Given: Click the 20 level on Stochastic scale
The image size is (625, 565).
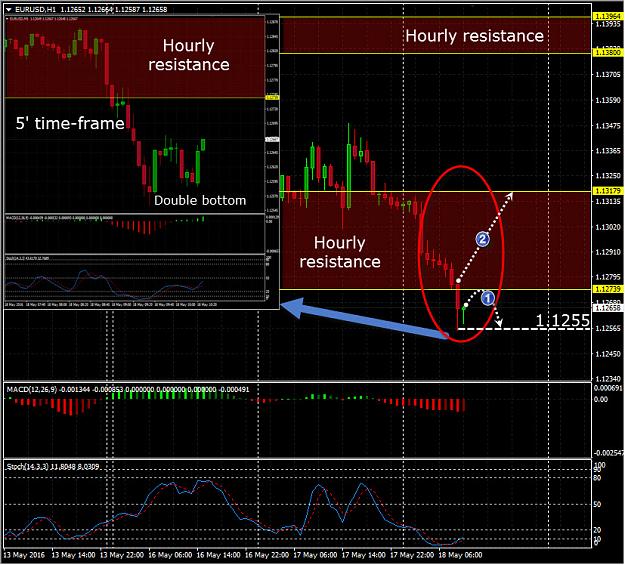Looking at the screenshot, I should 597,530.
